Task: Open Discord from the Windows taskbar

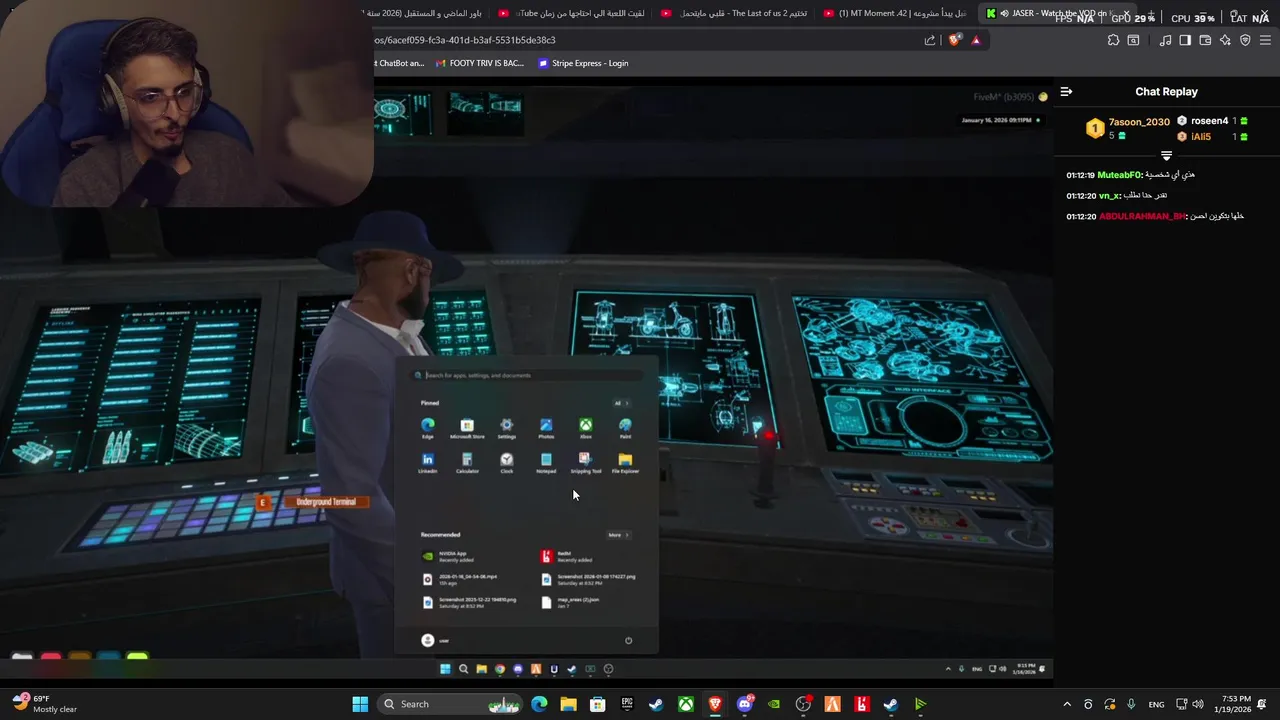Action: 745,704
